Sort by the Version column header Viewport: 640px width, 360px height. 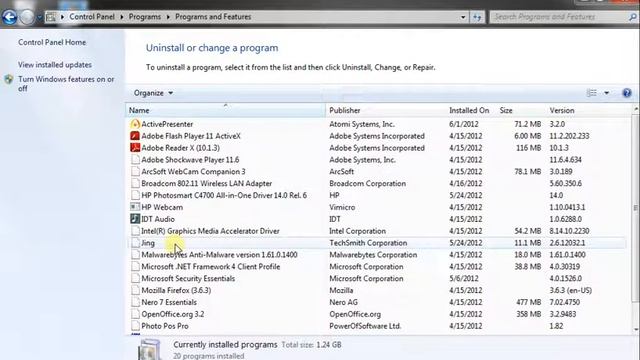[x=589, y=110]
